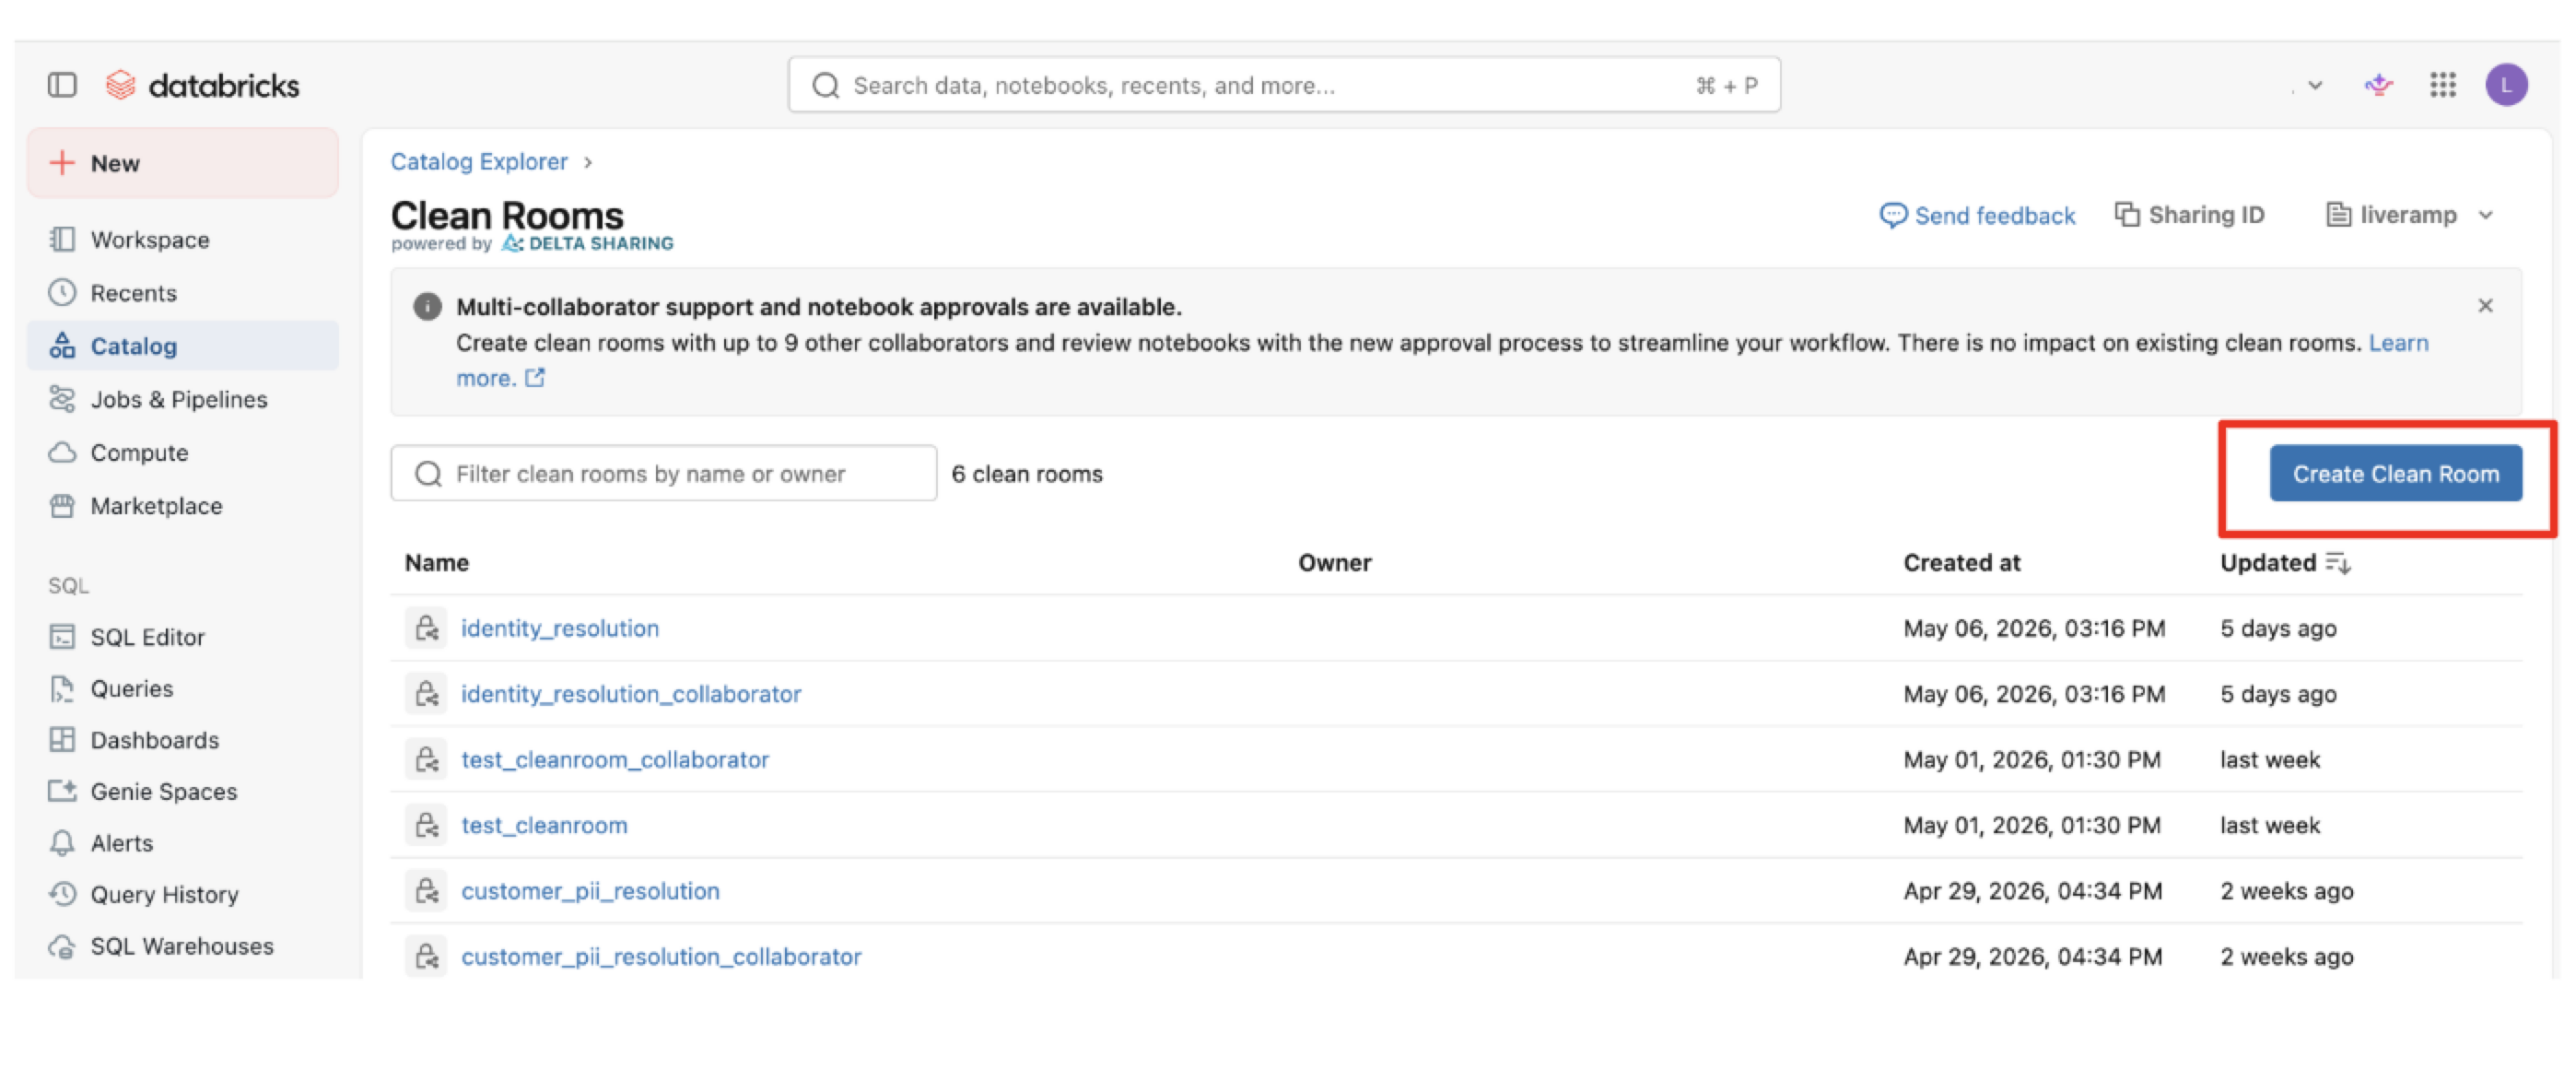Click the Catalog sidebar icon
The height and width of the screenshot is (1069, 2576).
click(62, 346)
